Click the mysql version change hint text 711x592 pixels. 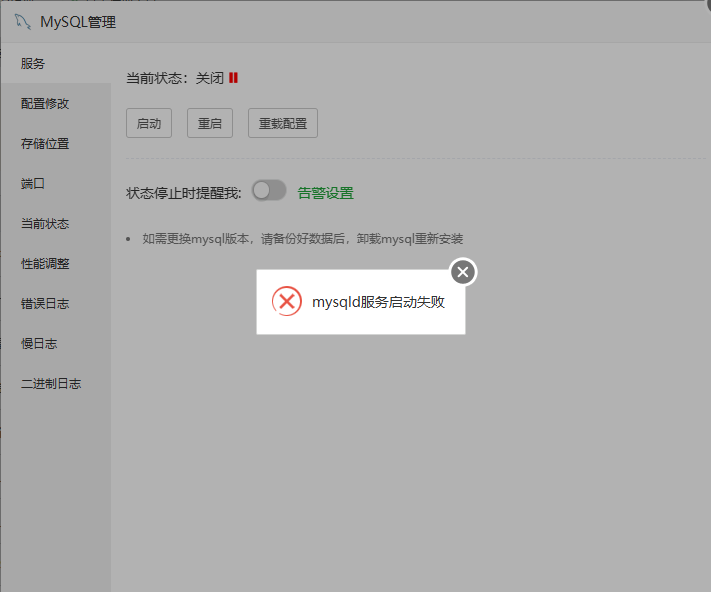click(x=302, y=238)
